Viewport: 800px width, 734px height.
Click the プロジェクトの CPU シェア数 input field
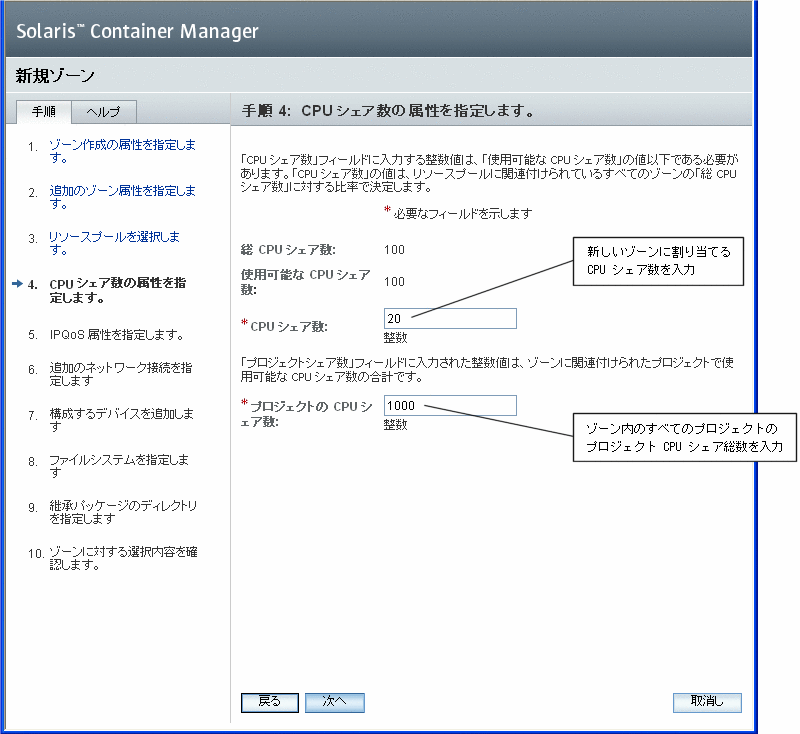[x=450, y=406]
